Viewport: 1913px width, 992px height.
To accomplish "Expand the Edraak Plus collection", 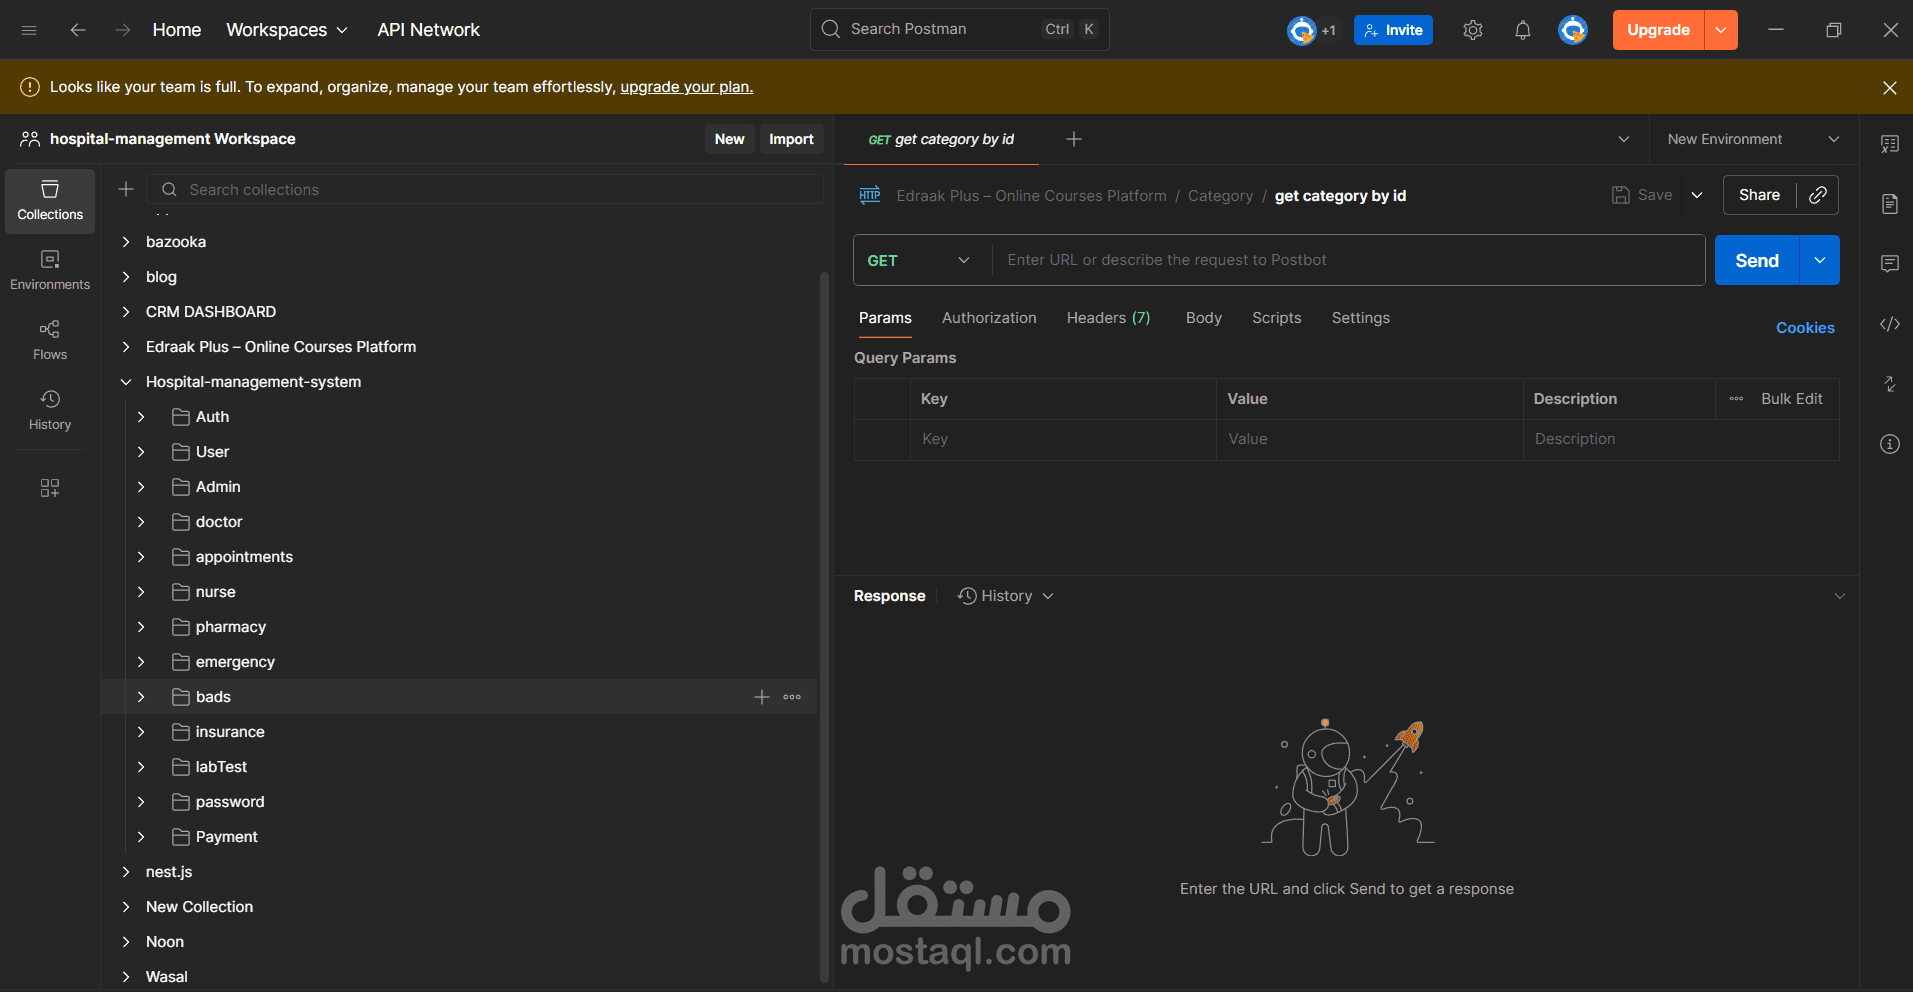I will click(126, 347).
